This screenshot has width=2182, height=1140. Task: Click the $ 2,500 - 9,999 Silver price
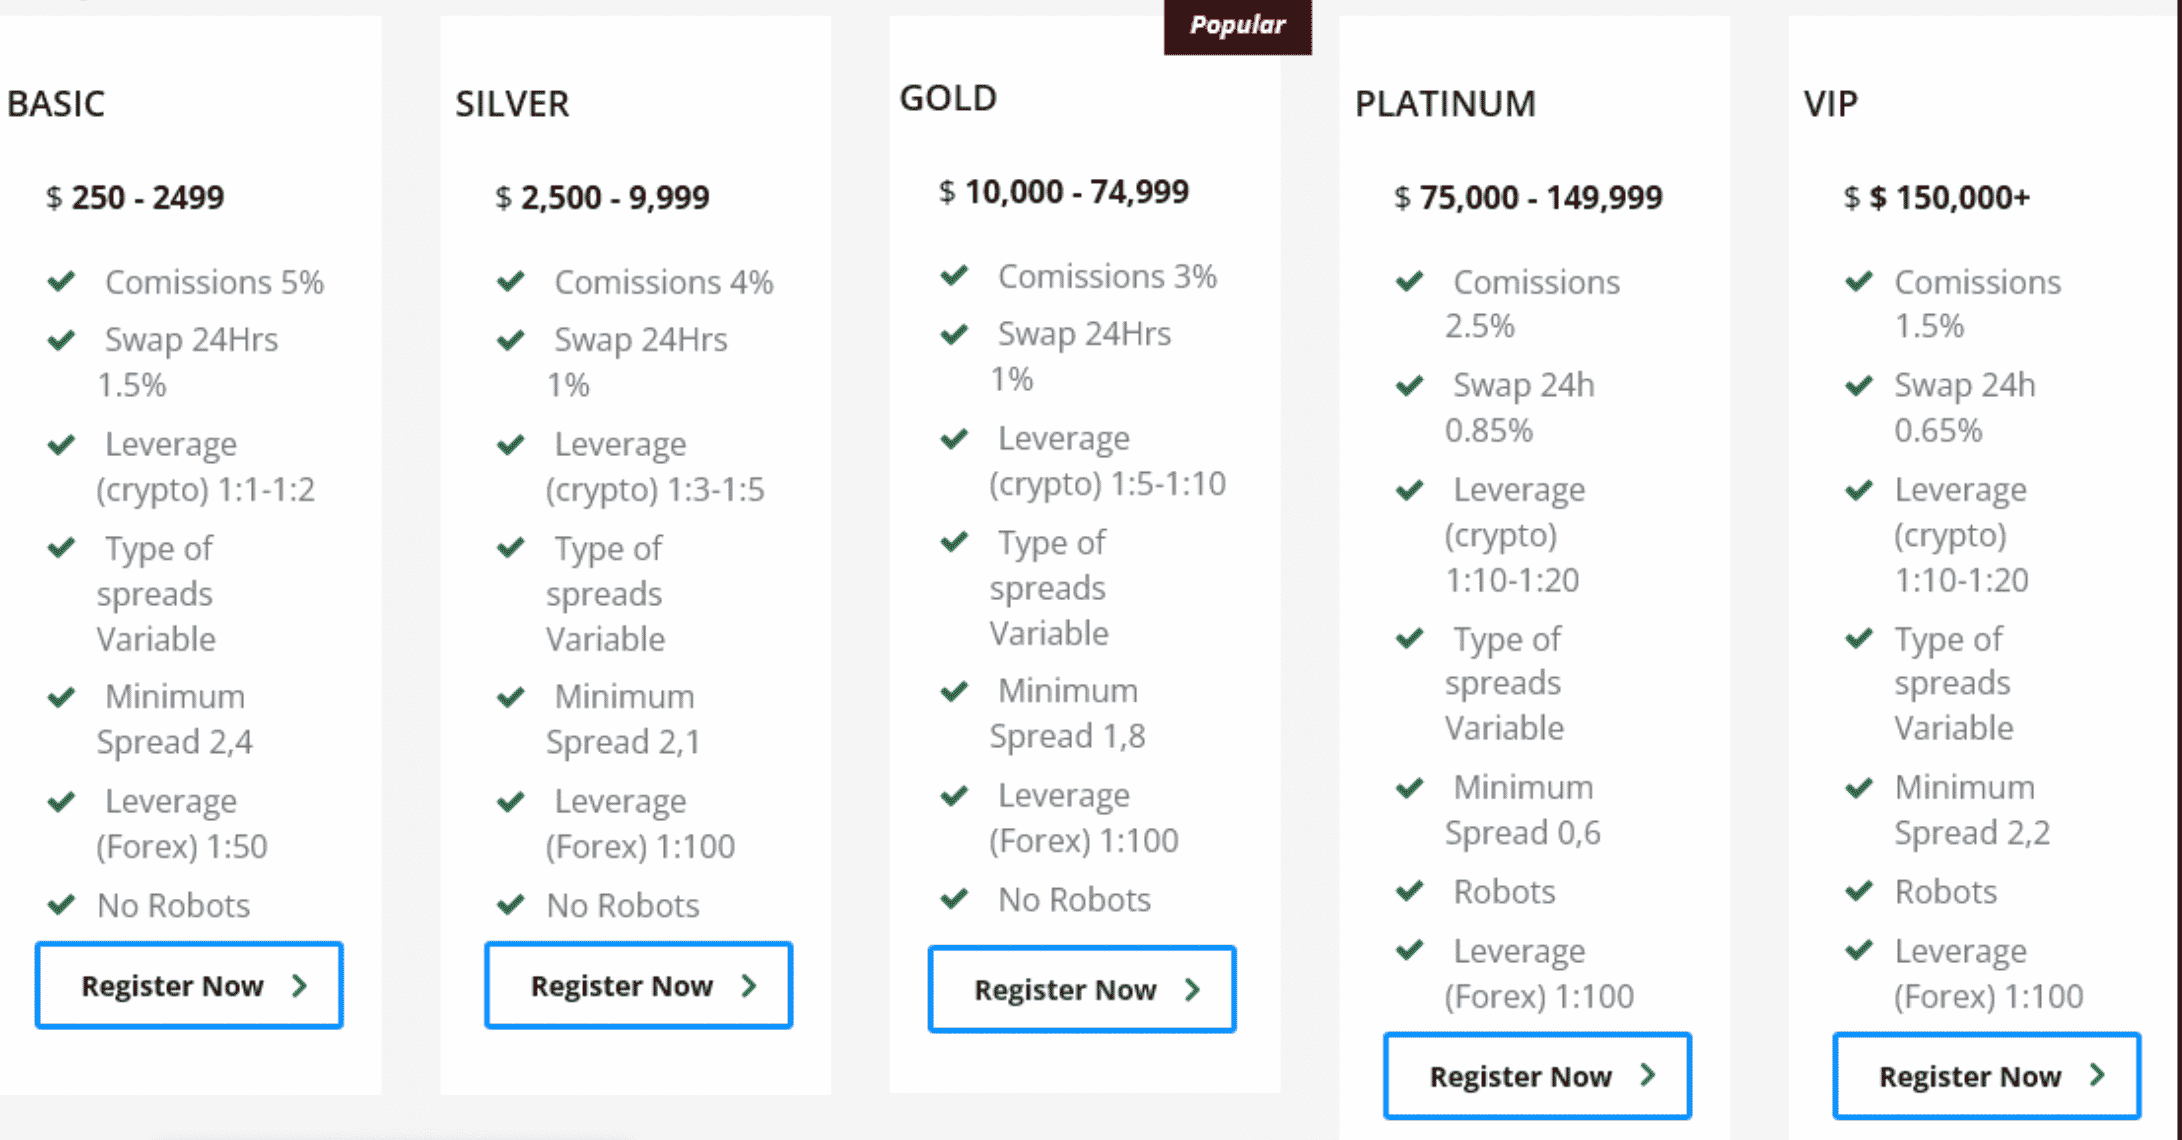tap(602, 197)
